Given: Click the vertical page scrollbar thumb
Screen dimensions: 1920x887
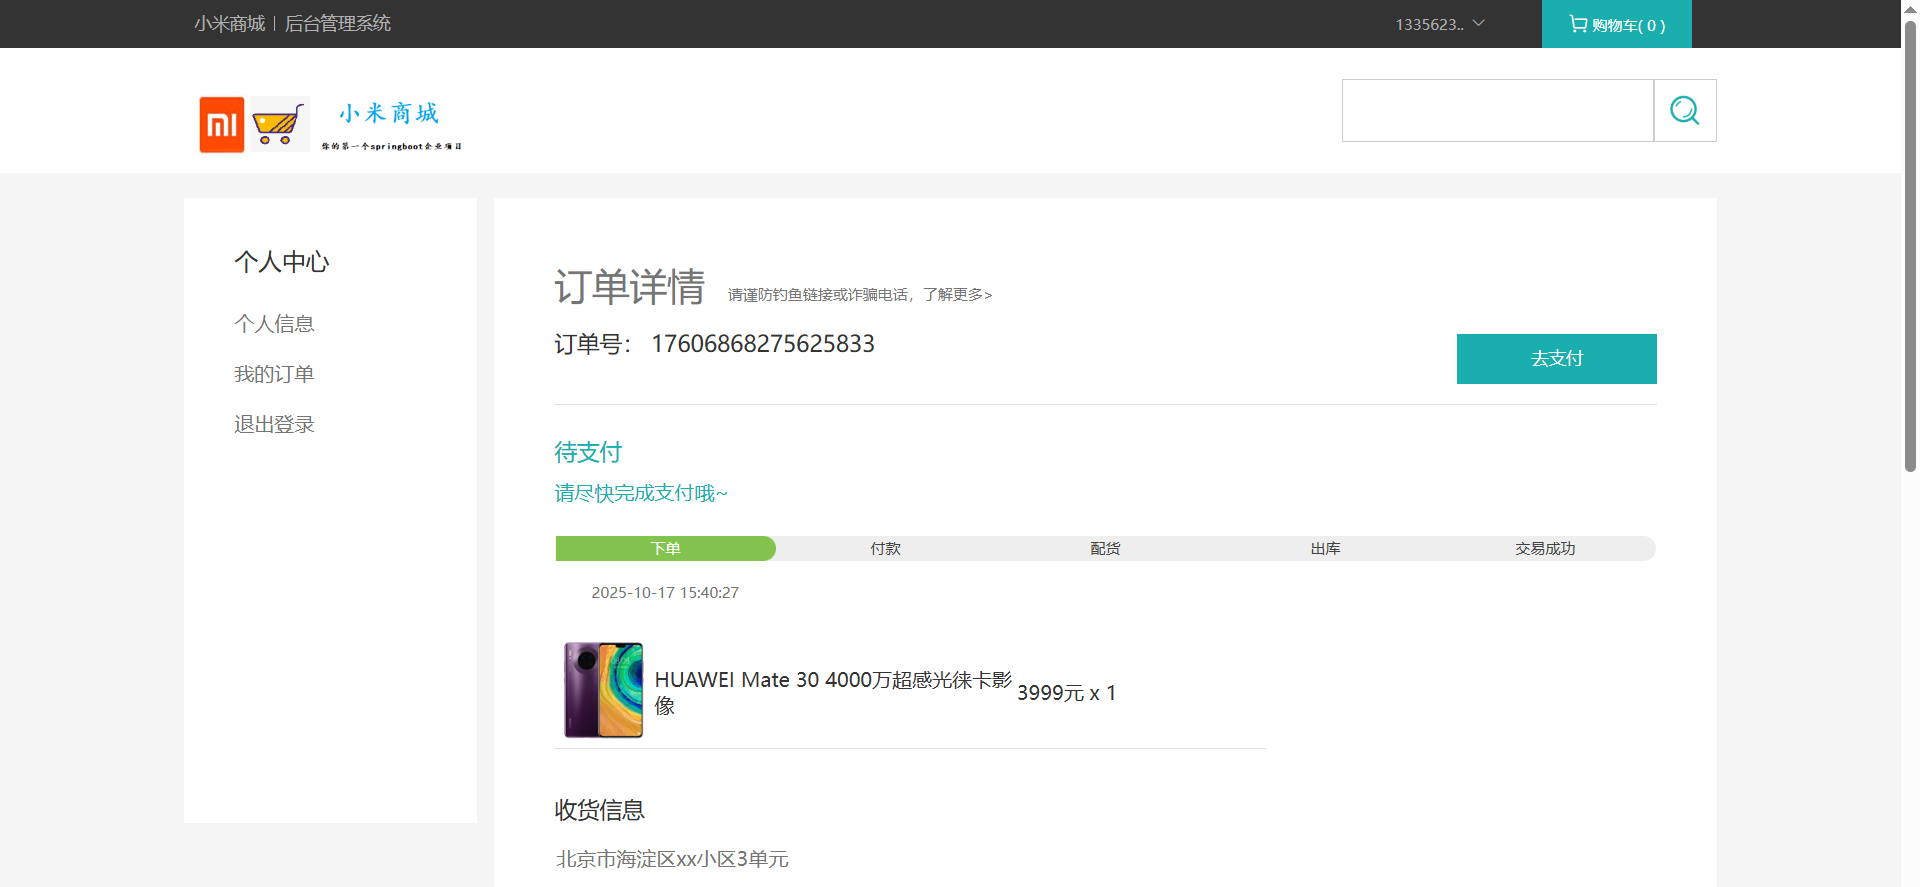Looking at the screenshot, I should 1910,245.
